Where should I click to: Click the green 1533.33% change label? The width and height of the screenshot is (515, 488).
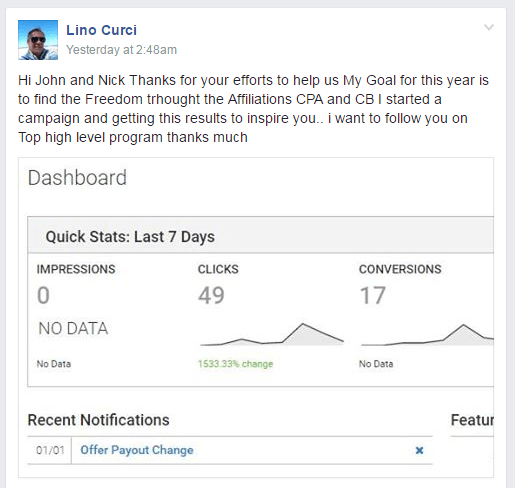click(x=235, y=364)
